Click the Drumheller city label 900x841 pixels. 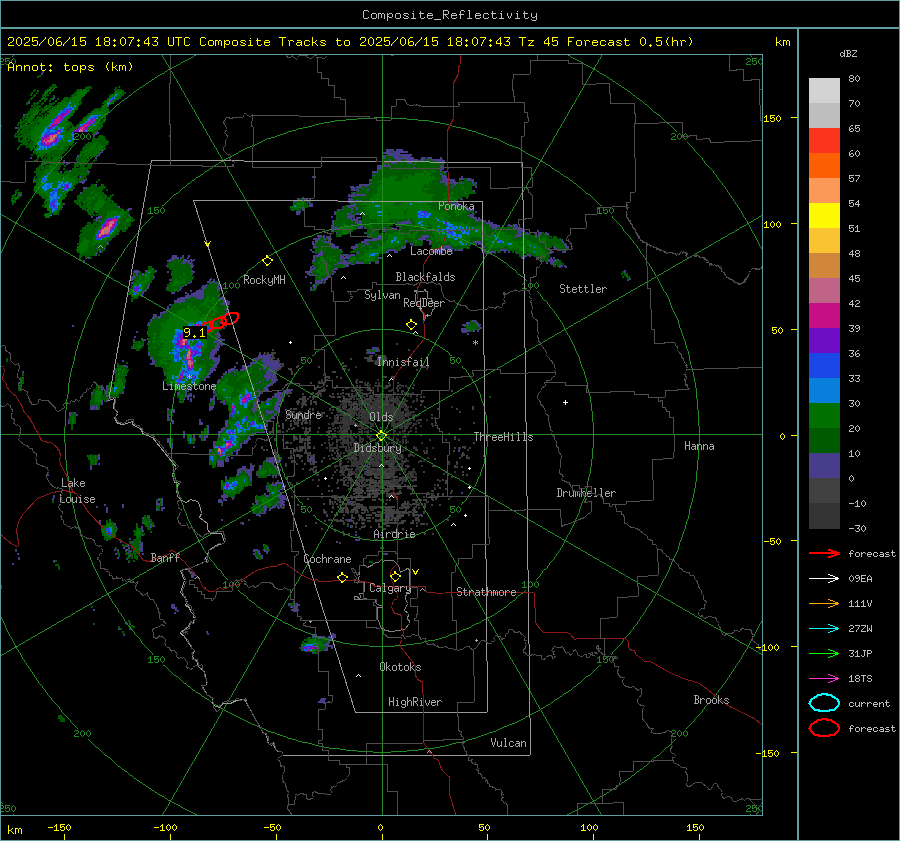[x=586, y=493]
